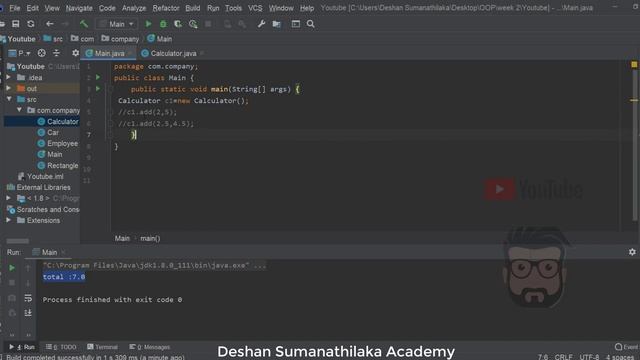Screen dimensions: 640x360
Task: Click the yellow inspection indicator on the editor right edge
Action: click(634, 64)
